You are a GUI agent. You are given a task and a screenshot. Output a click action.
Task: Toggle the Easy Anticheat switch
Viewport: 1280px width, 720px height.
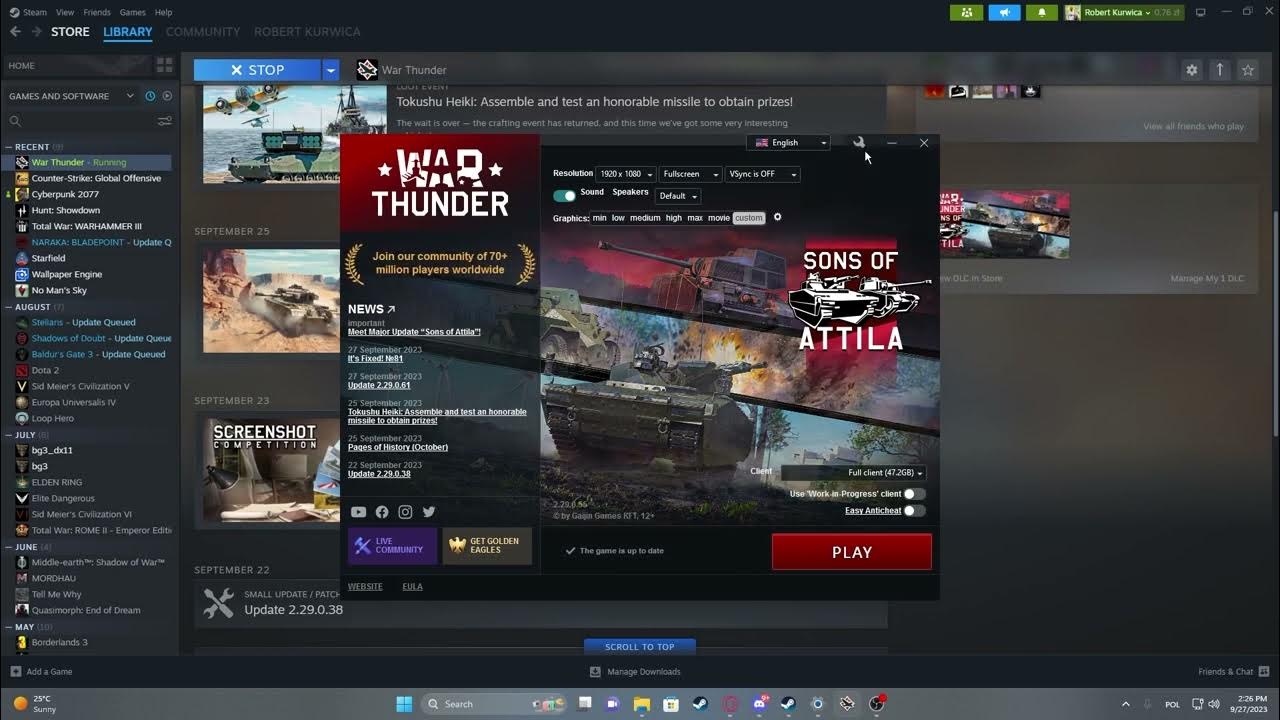[x=910, y=511]
